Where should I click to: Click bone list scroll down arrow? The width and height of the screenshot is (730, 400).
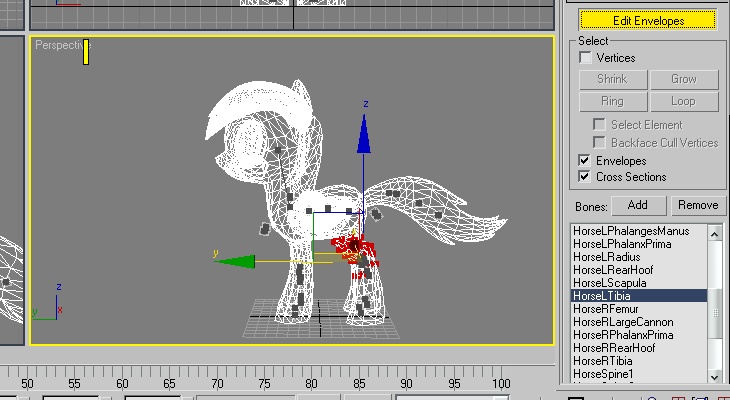point(715,376)
